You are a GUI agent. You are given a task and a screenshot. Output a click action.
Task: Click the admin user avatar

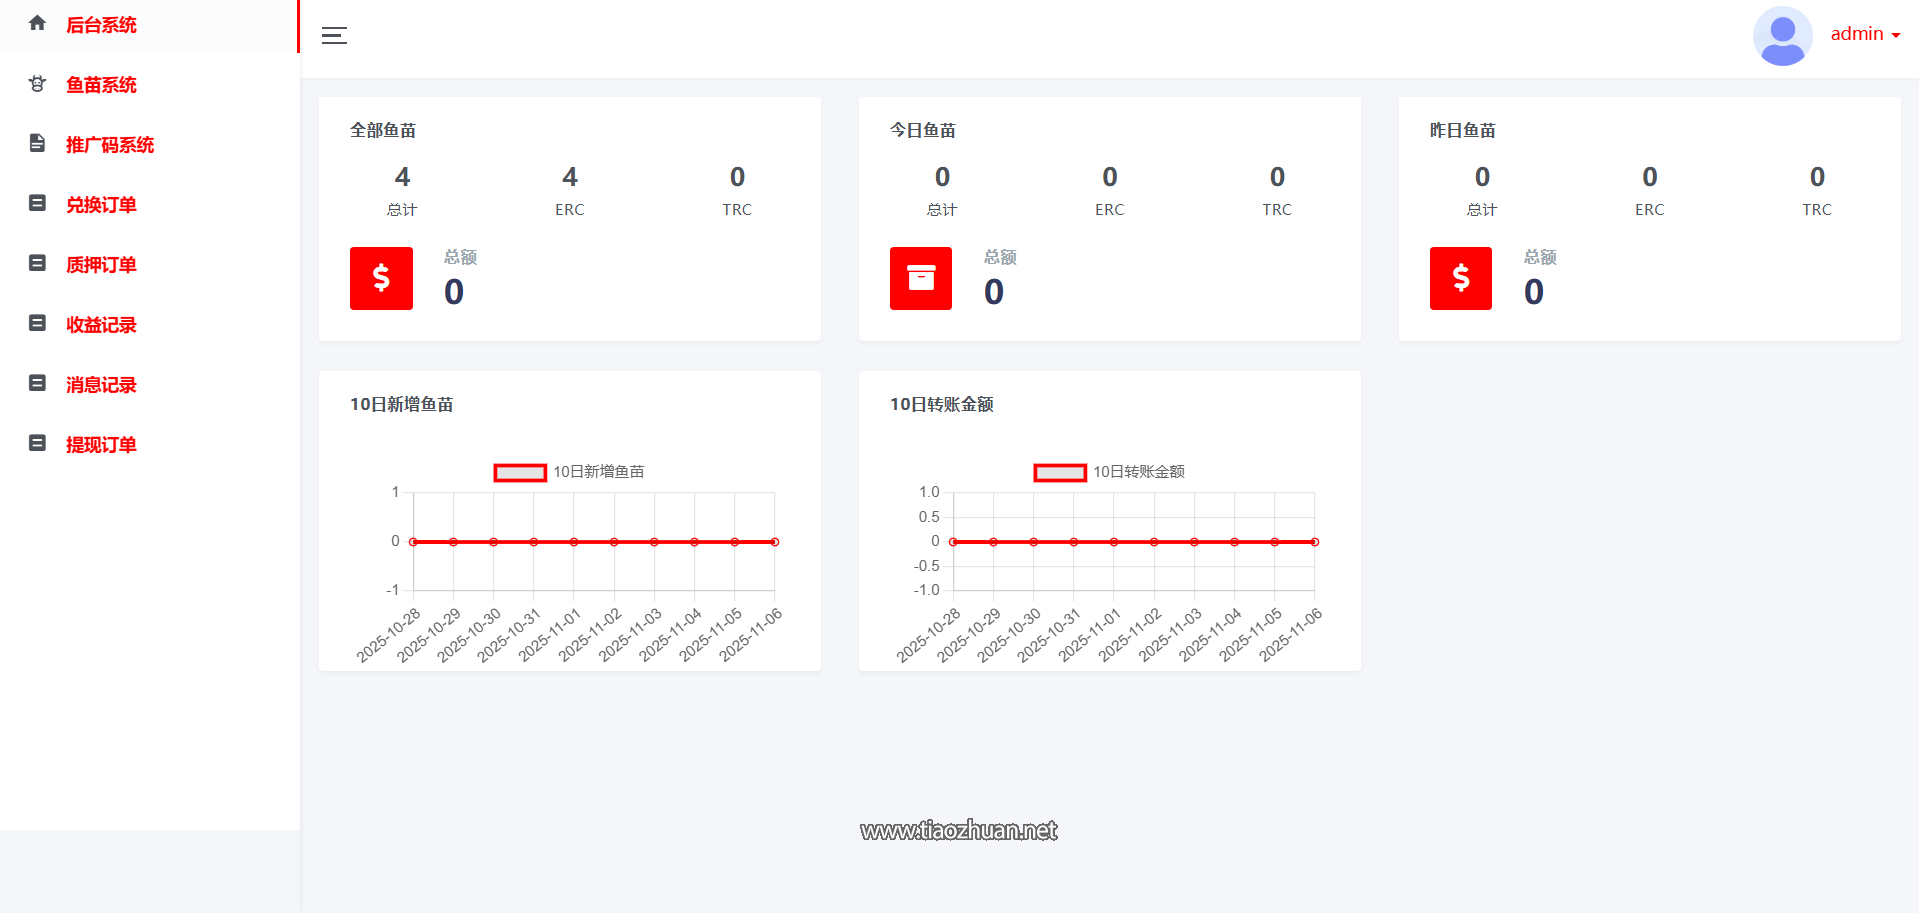1782,35
